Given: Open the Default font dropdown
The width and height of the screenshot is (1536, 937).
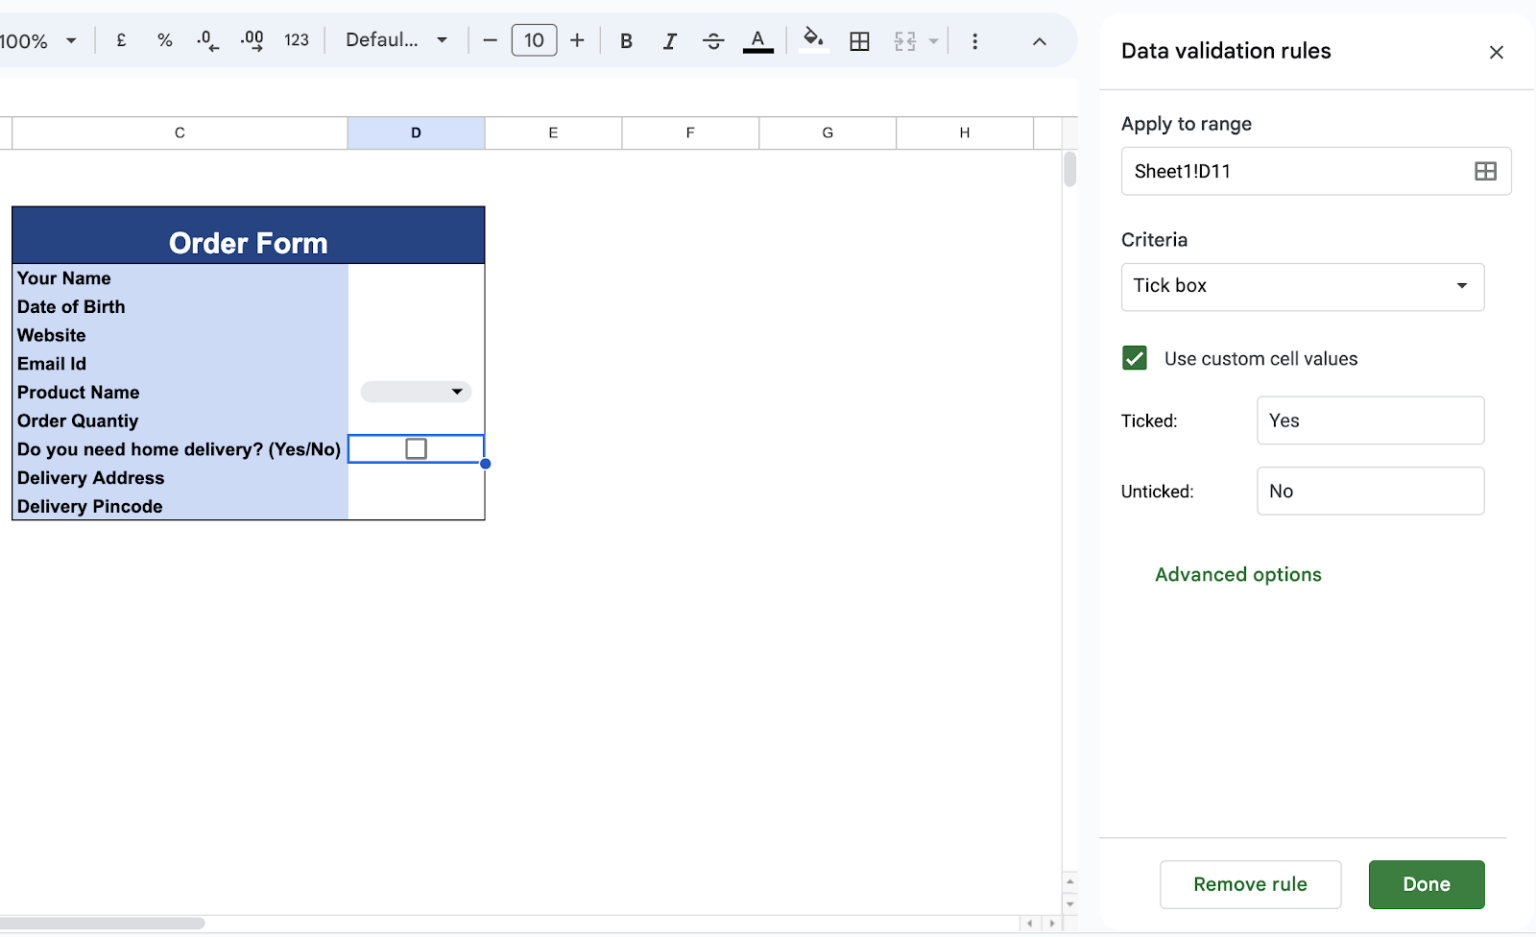Looking at the screenshot, I should click(393, 40).
